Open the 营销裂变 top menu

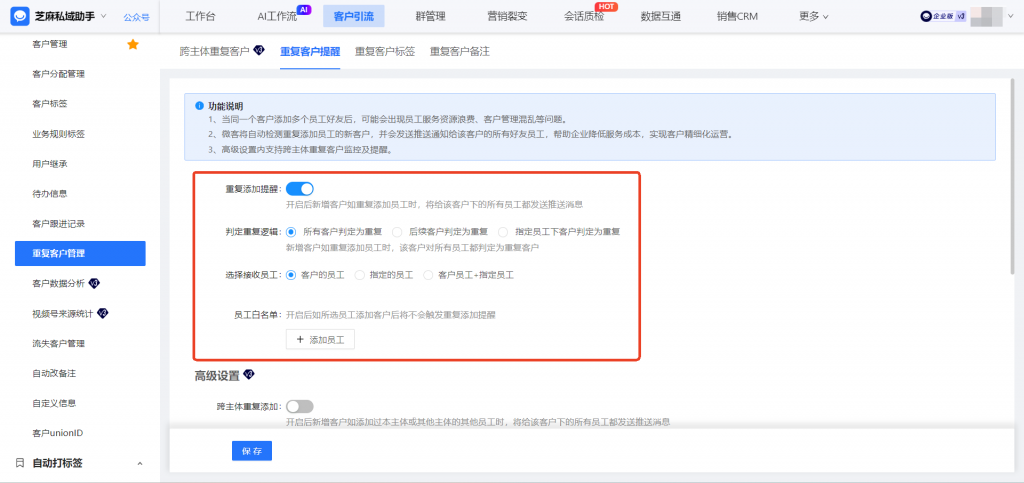[507, 16]
